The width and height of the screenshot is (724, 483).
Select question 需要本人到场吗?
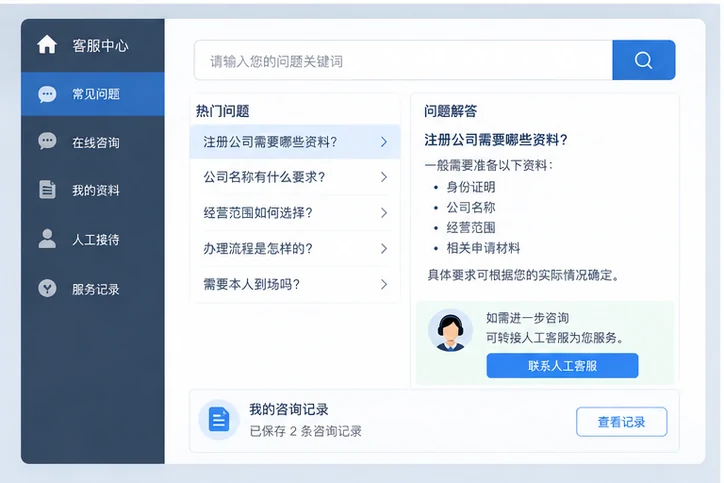(295, 284)
